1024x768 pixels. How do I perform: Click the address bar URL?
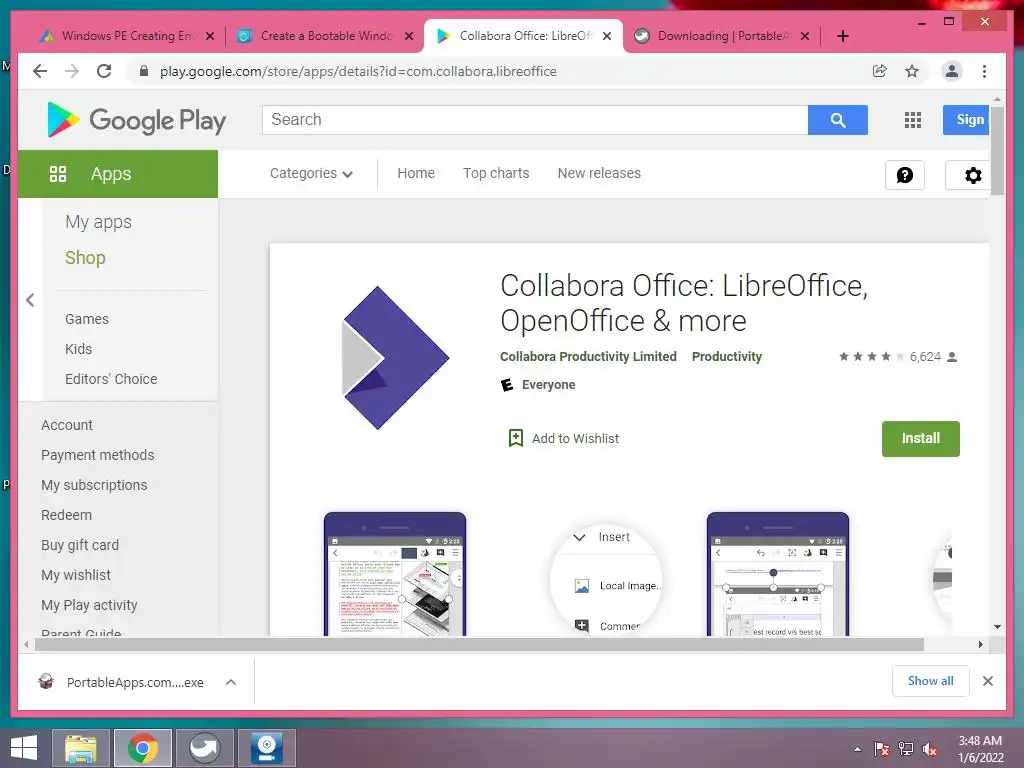click(x=358, y=71)
